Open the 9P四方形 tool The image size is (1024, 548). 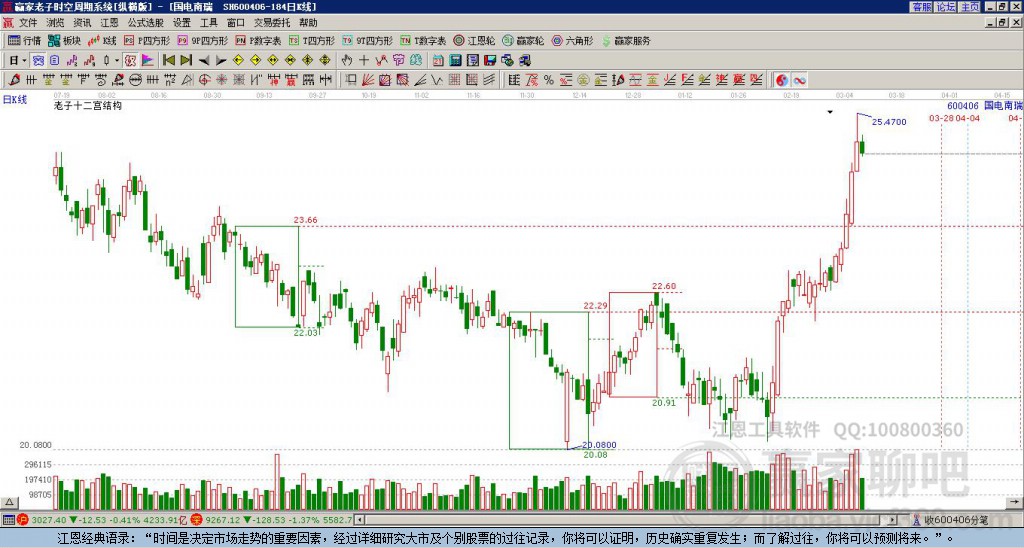click(202, 40)
